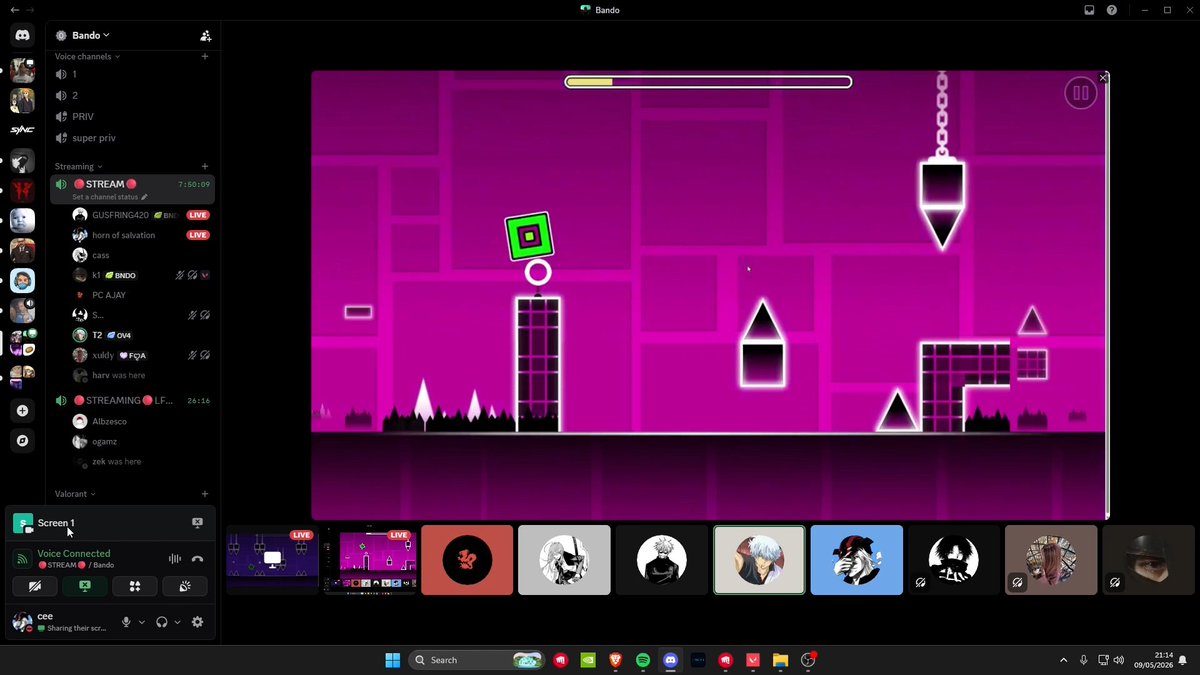The width and height of the screenshot is (1200, 675).
Task: Click LIVE badge next to GUSFRING420
Action: click(198, 215)
